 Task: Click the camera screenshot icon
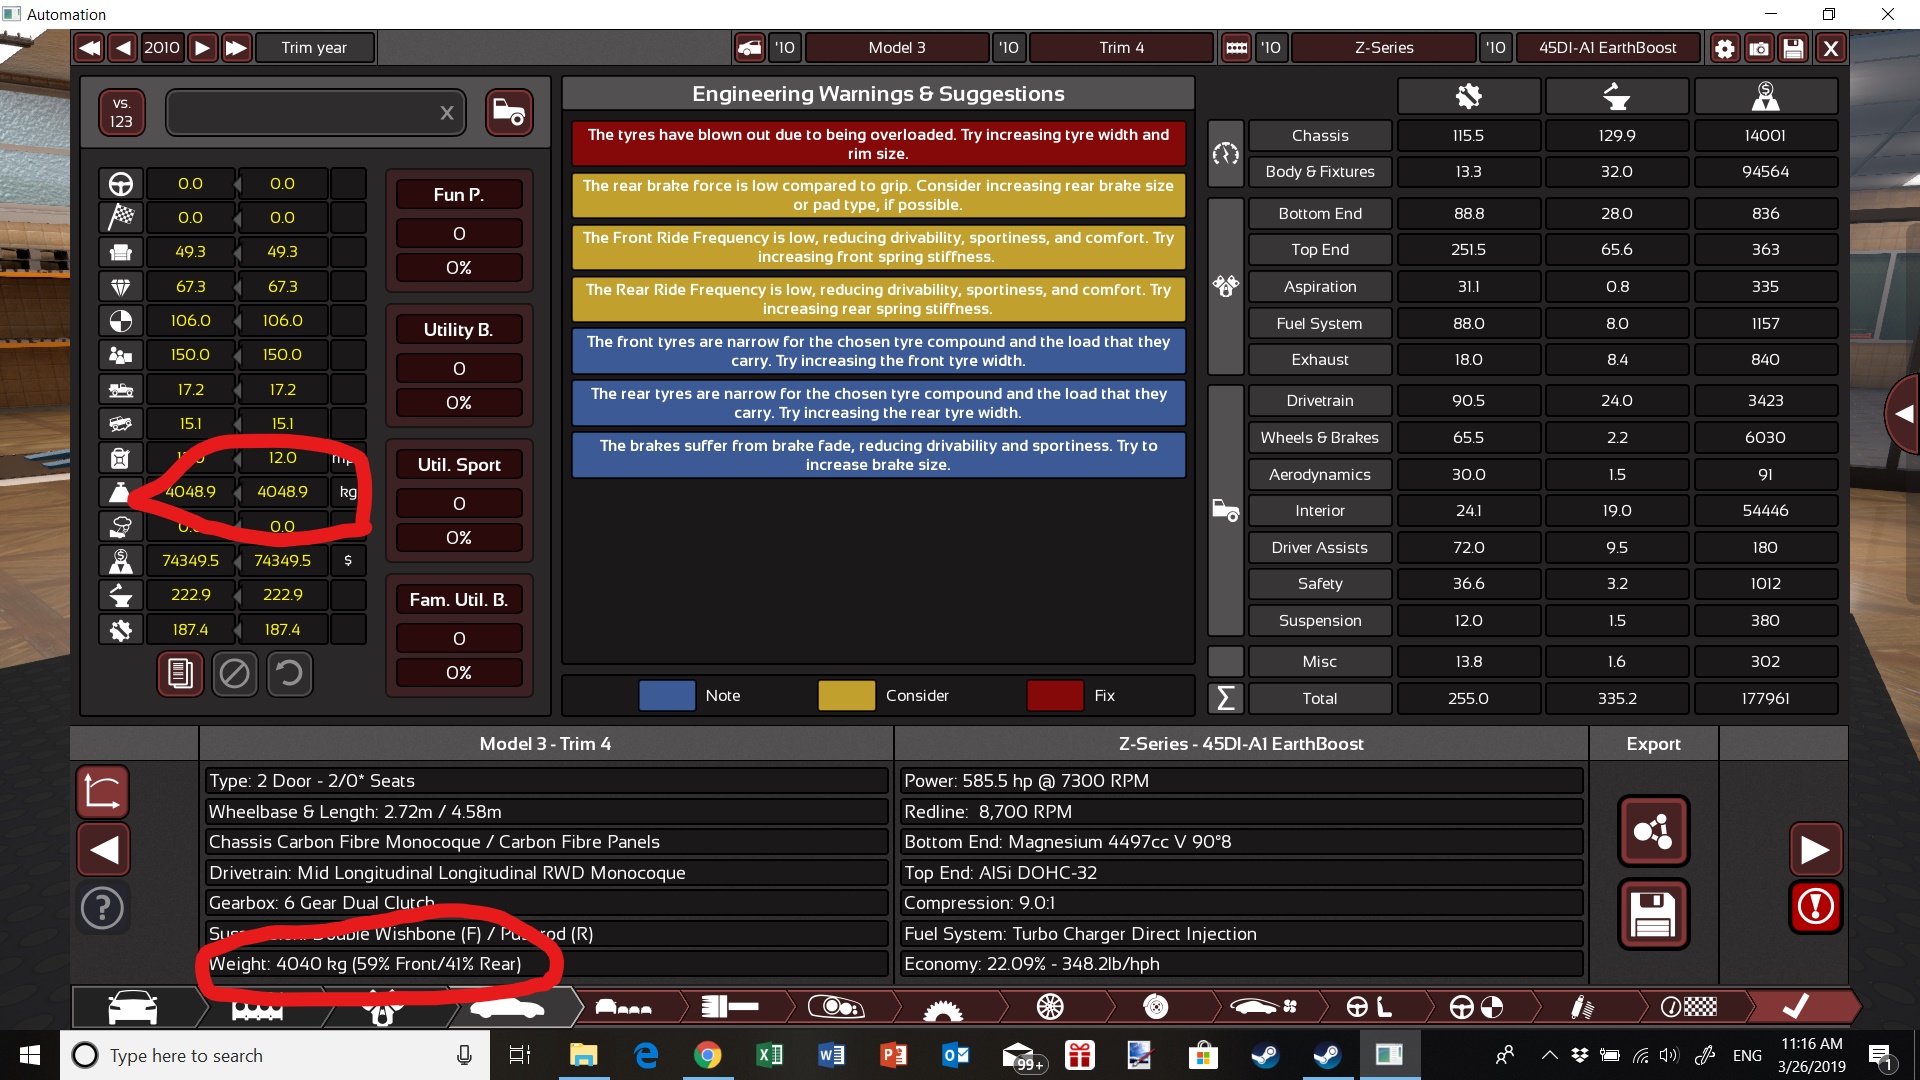click(x=1759, y=48)
